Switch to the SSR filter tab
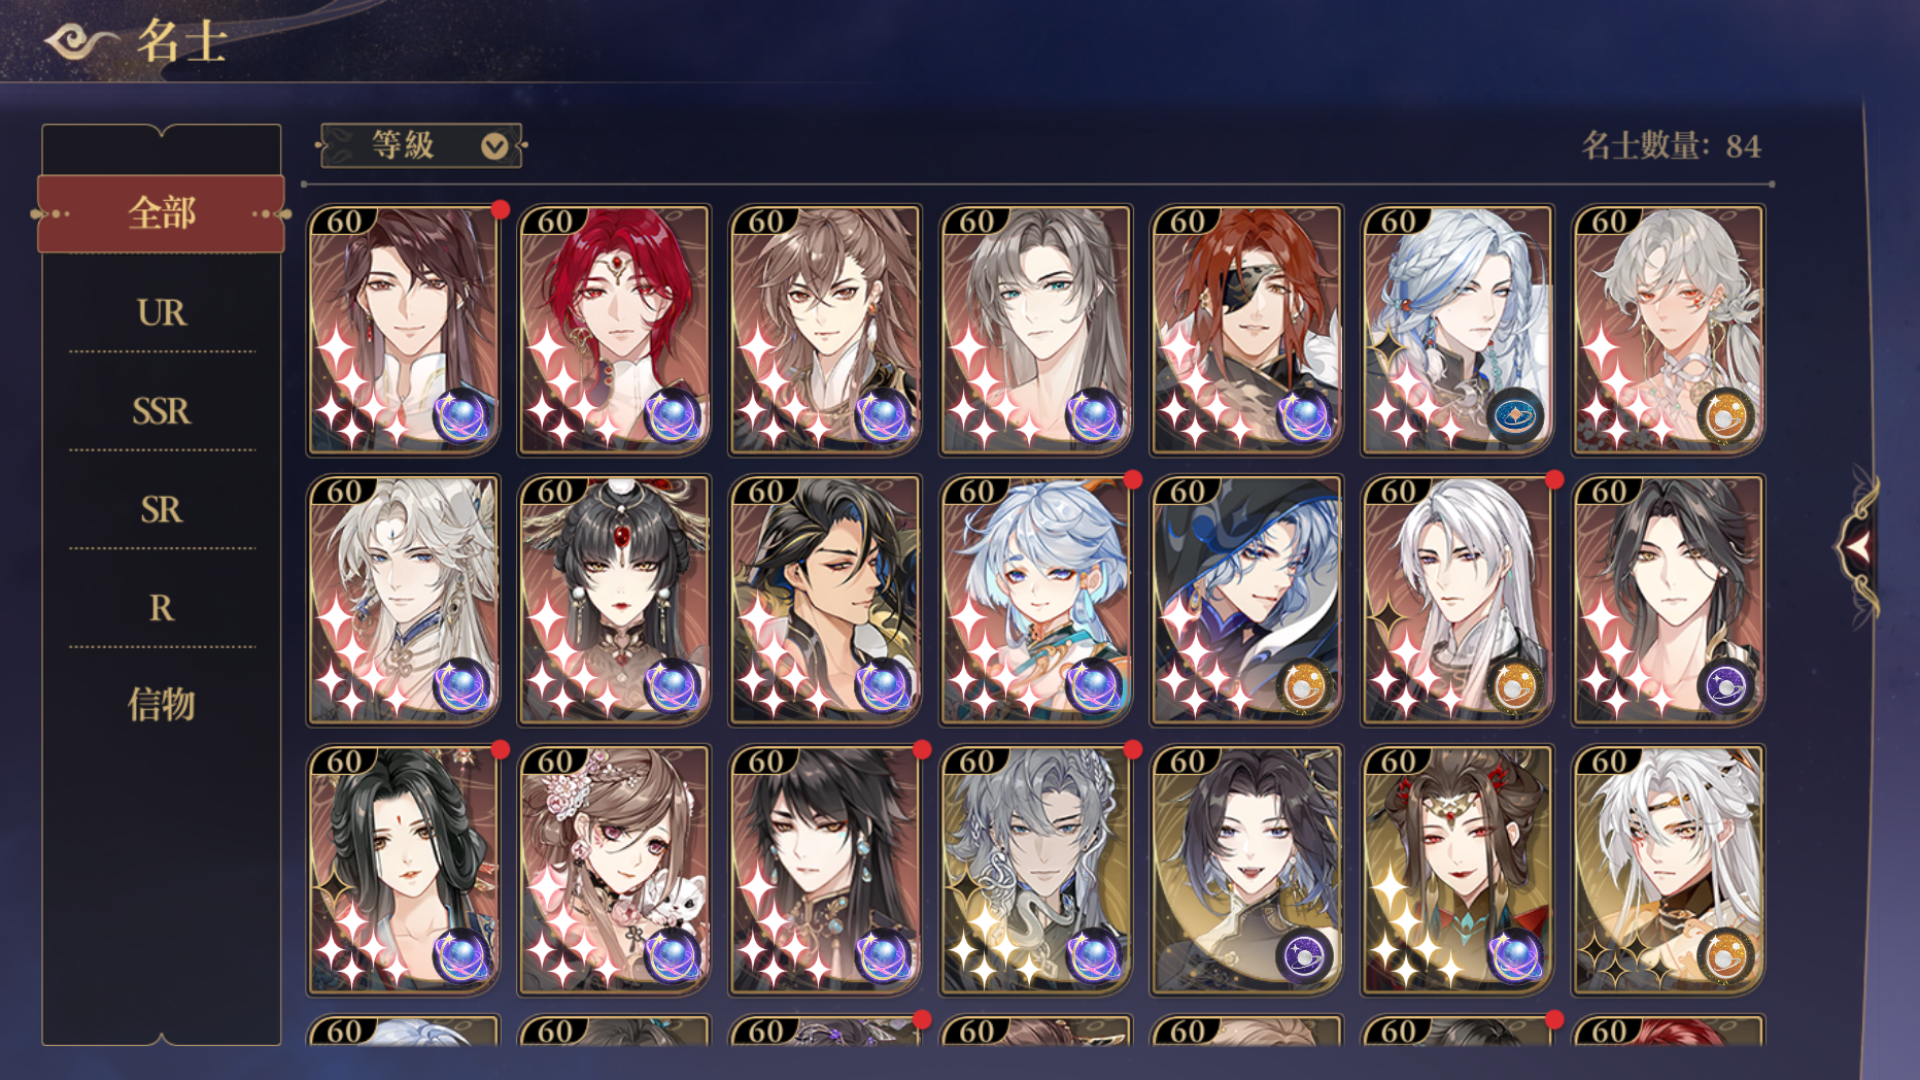Viewport: 1920px width, 1080px height. [x=161, y=411]
